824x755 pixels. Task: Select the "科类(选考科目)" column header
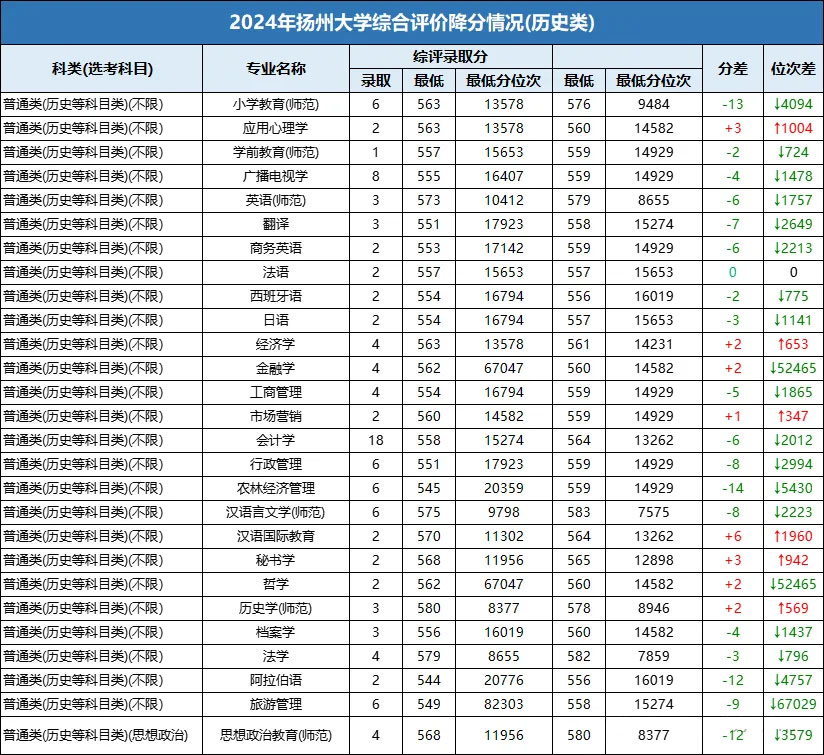(102, 69)
